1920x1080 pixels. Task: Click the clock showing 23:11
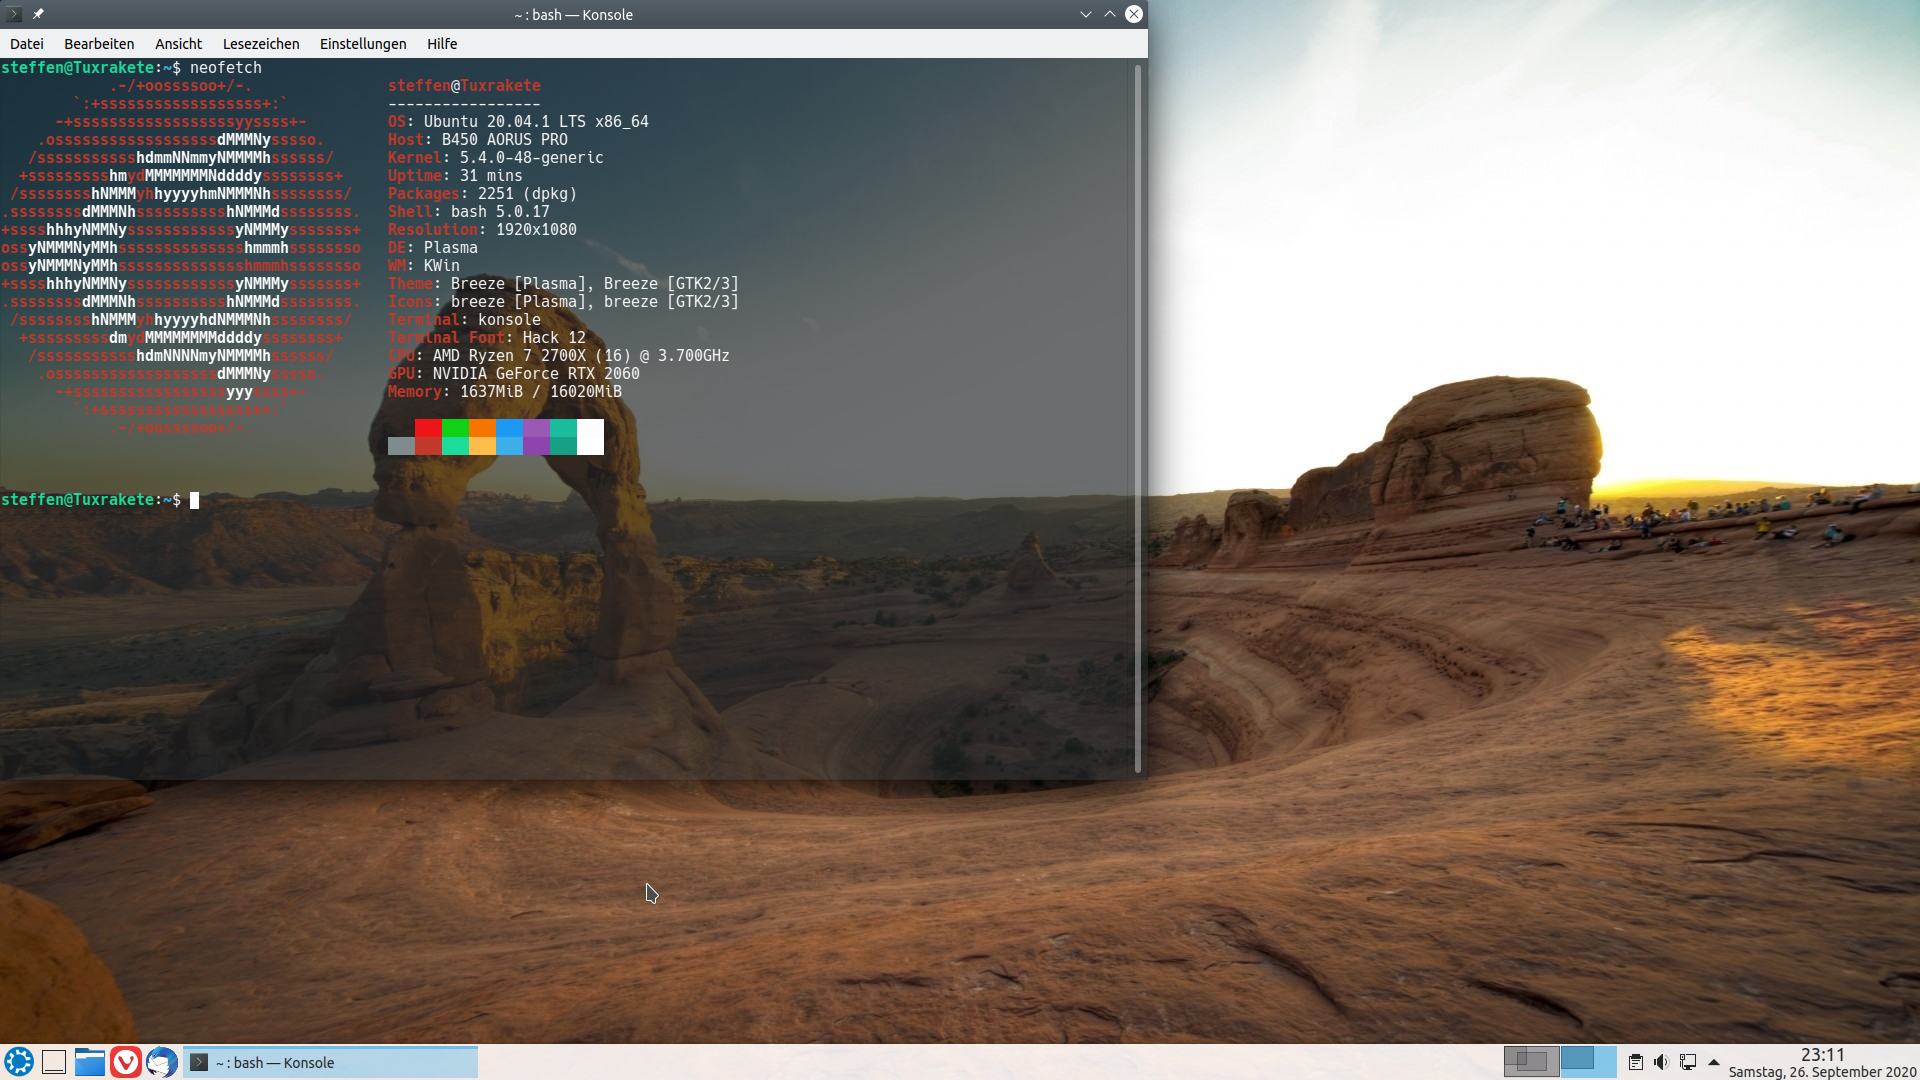pyautogui.click(x=1822, y=1055)
